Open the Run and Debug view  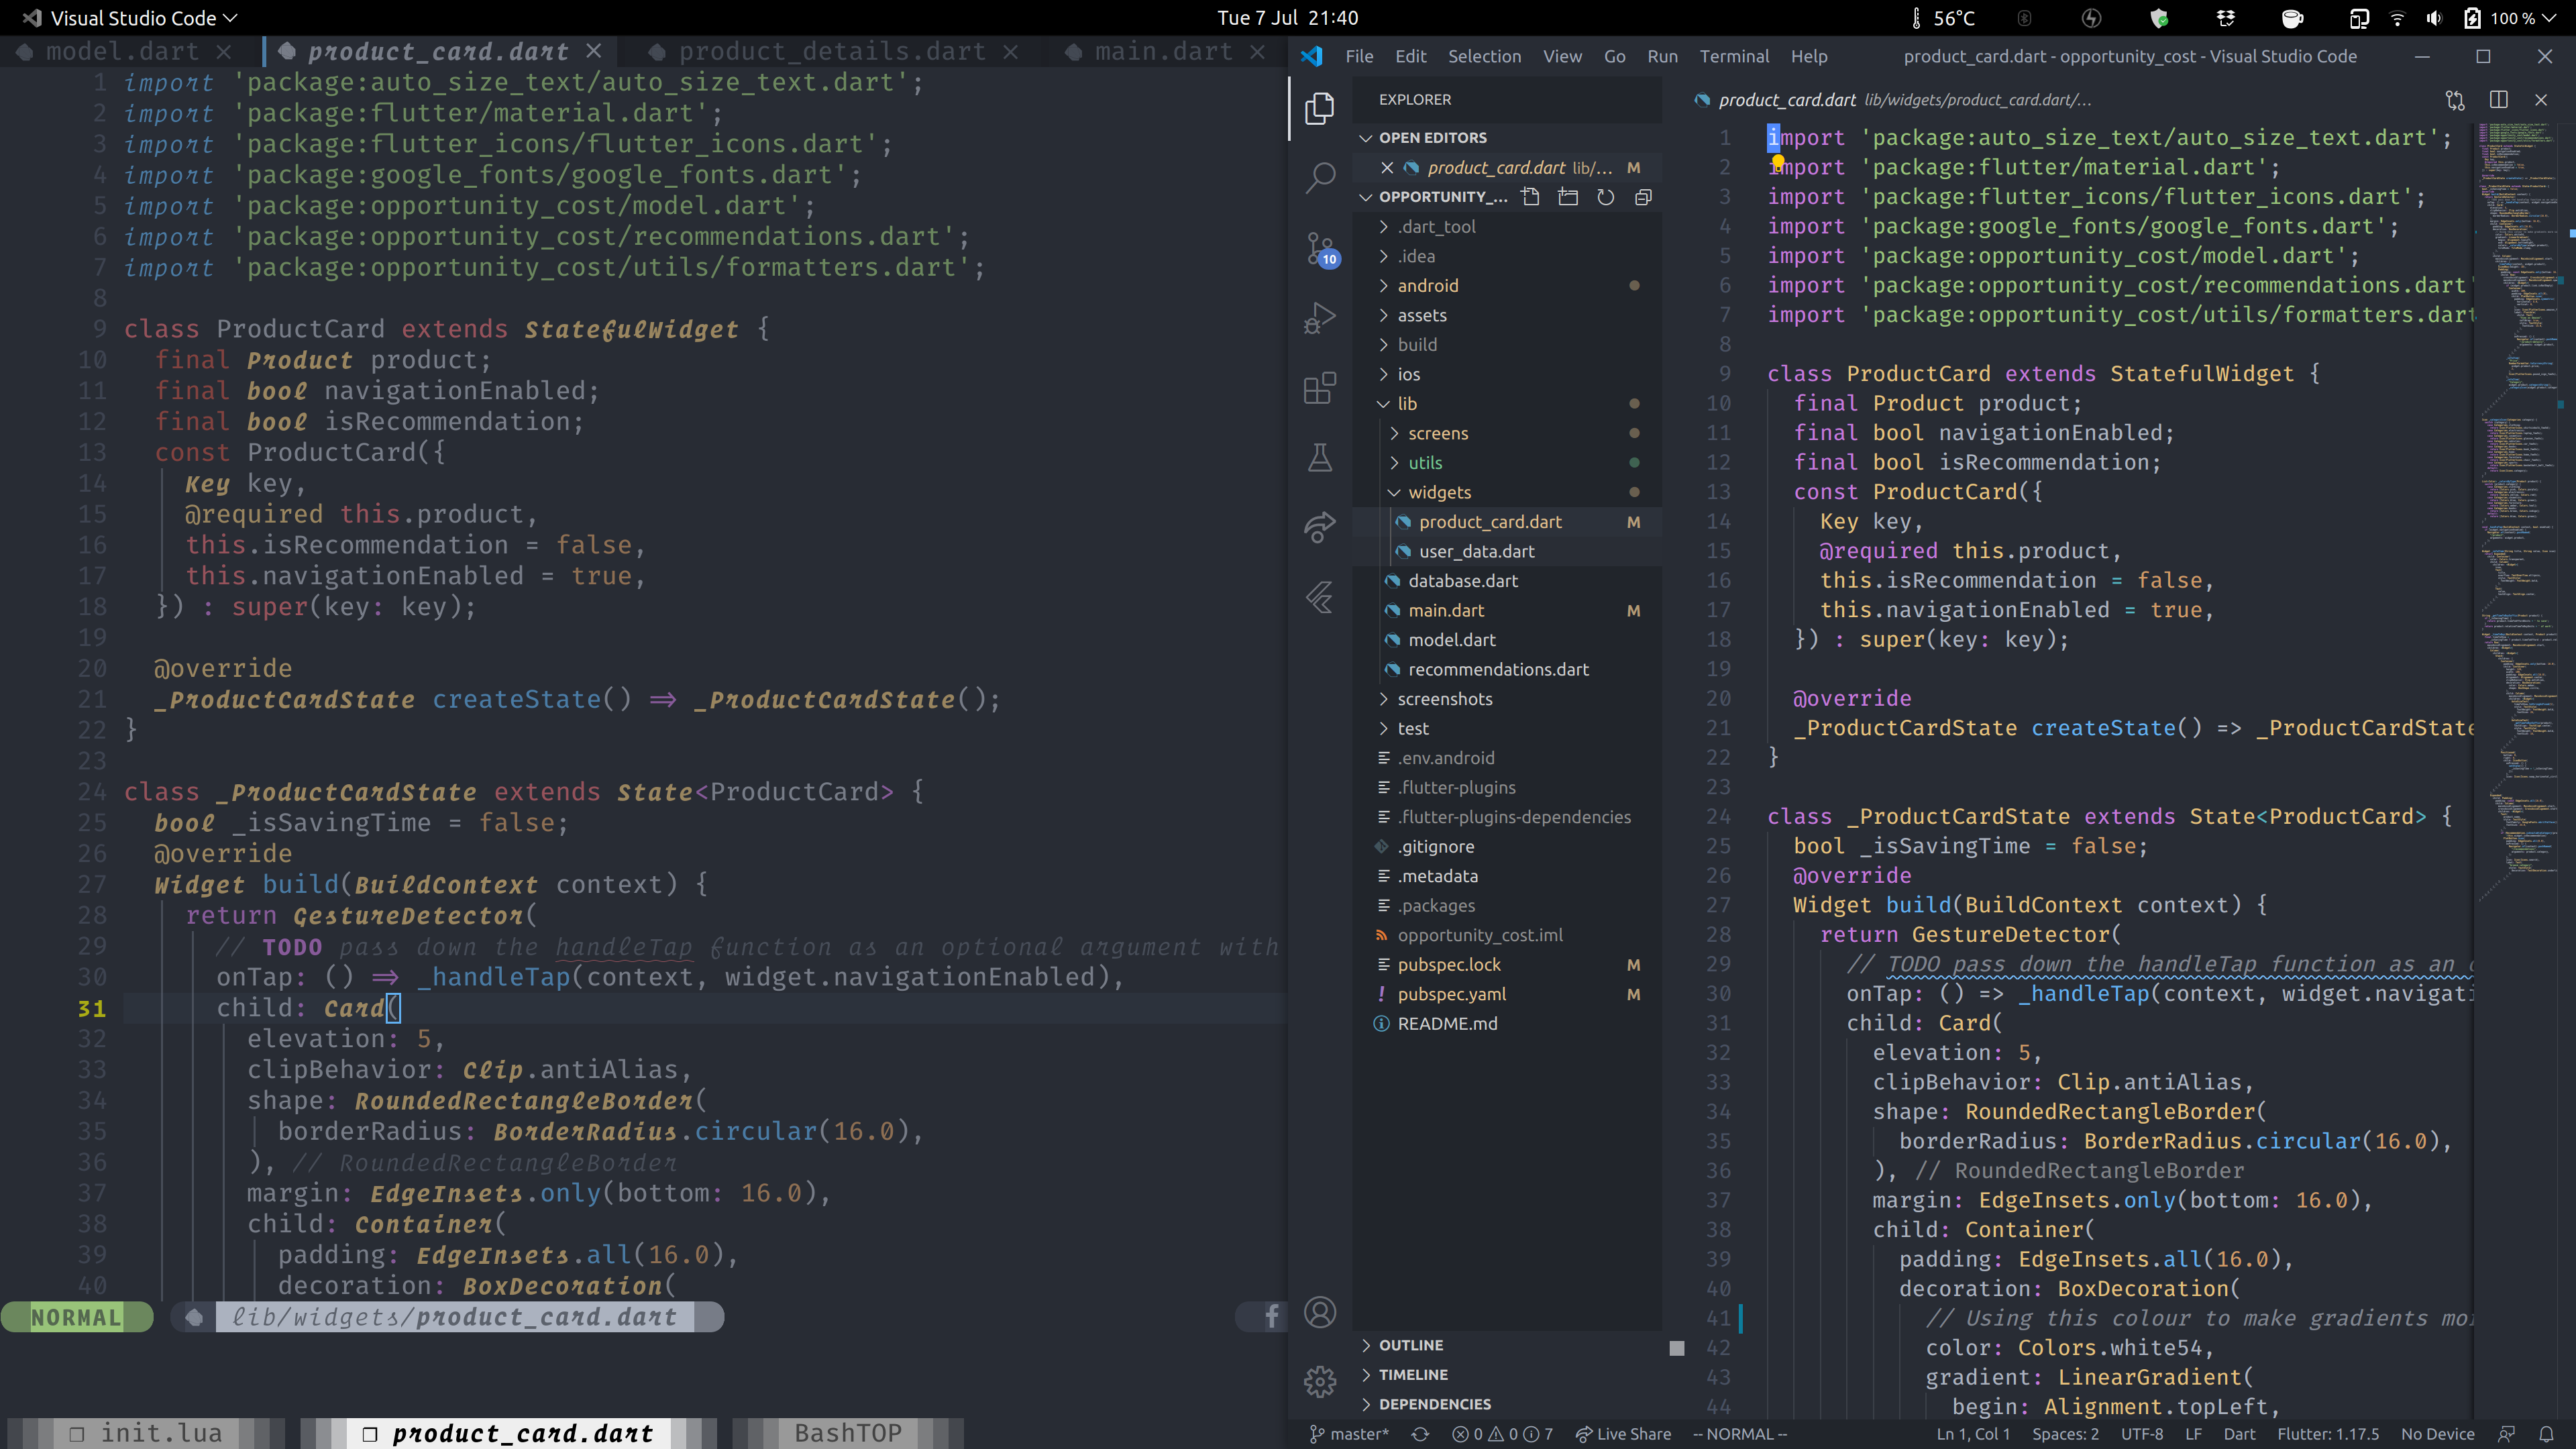[x=1320, y=318]
